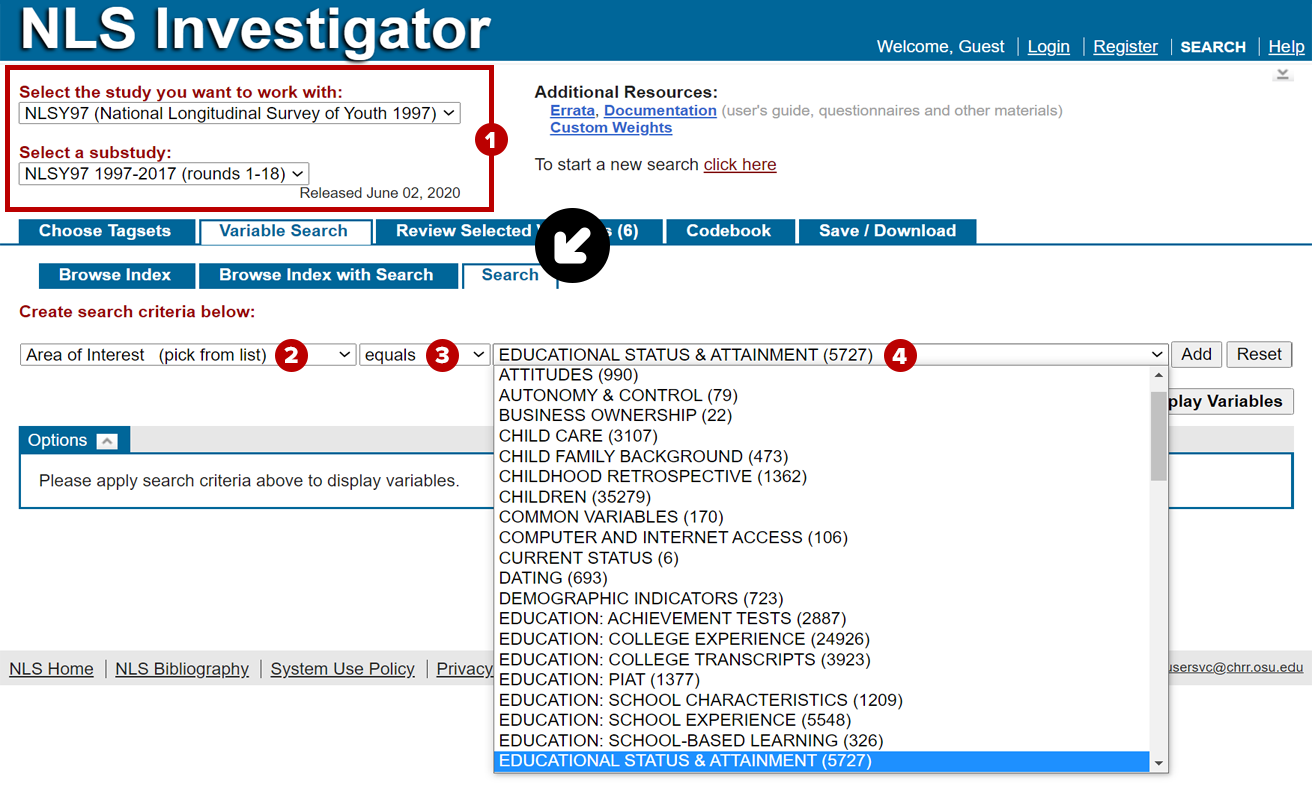Click the Display Variables button
The image size is (1312, 796).
coord(1231,401)
